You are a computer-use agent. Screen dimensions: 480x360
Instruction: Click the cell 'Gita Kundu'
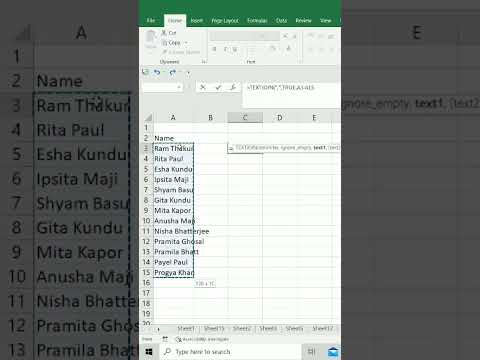click(x=173, y=200)
